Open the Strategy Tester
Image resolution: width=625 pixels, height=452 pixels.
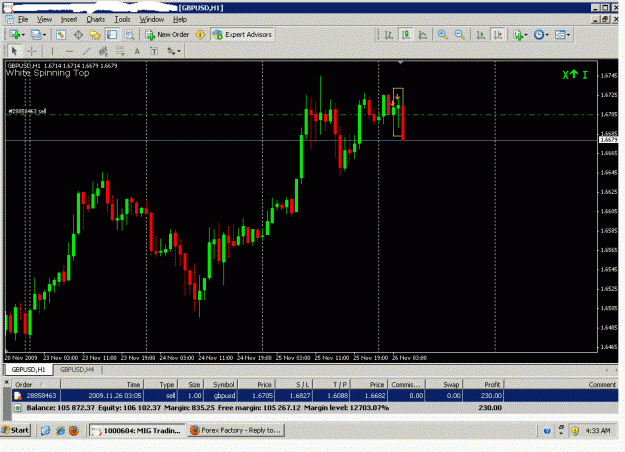pos(129,35)
